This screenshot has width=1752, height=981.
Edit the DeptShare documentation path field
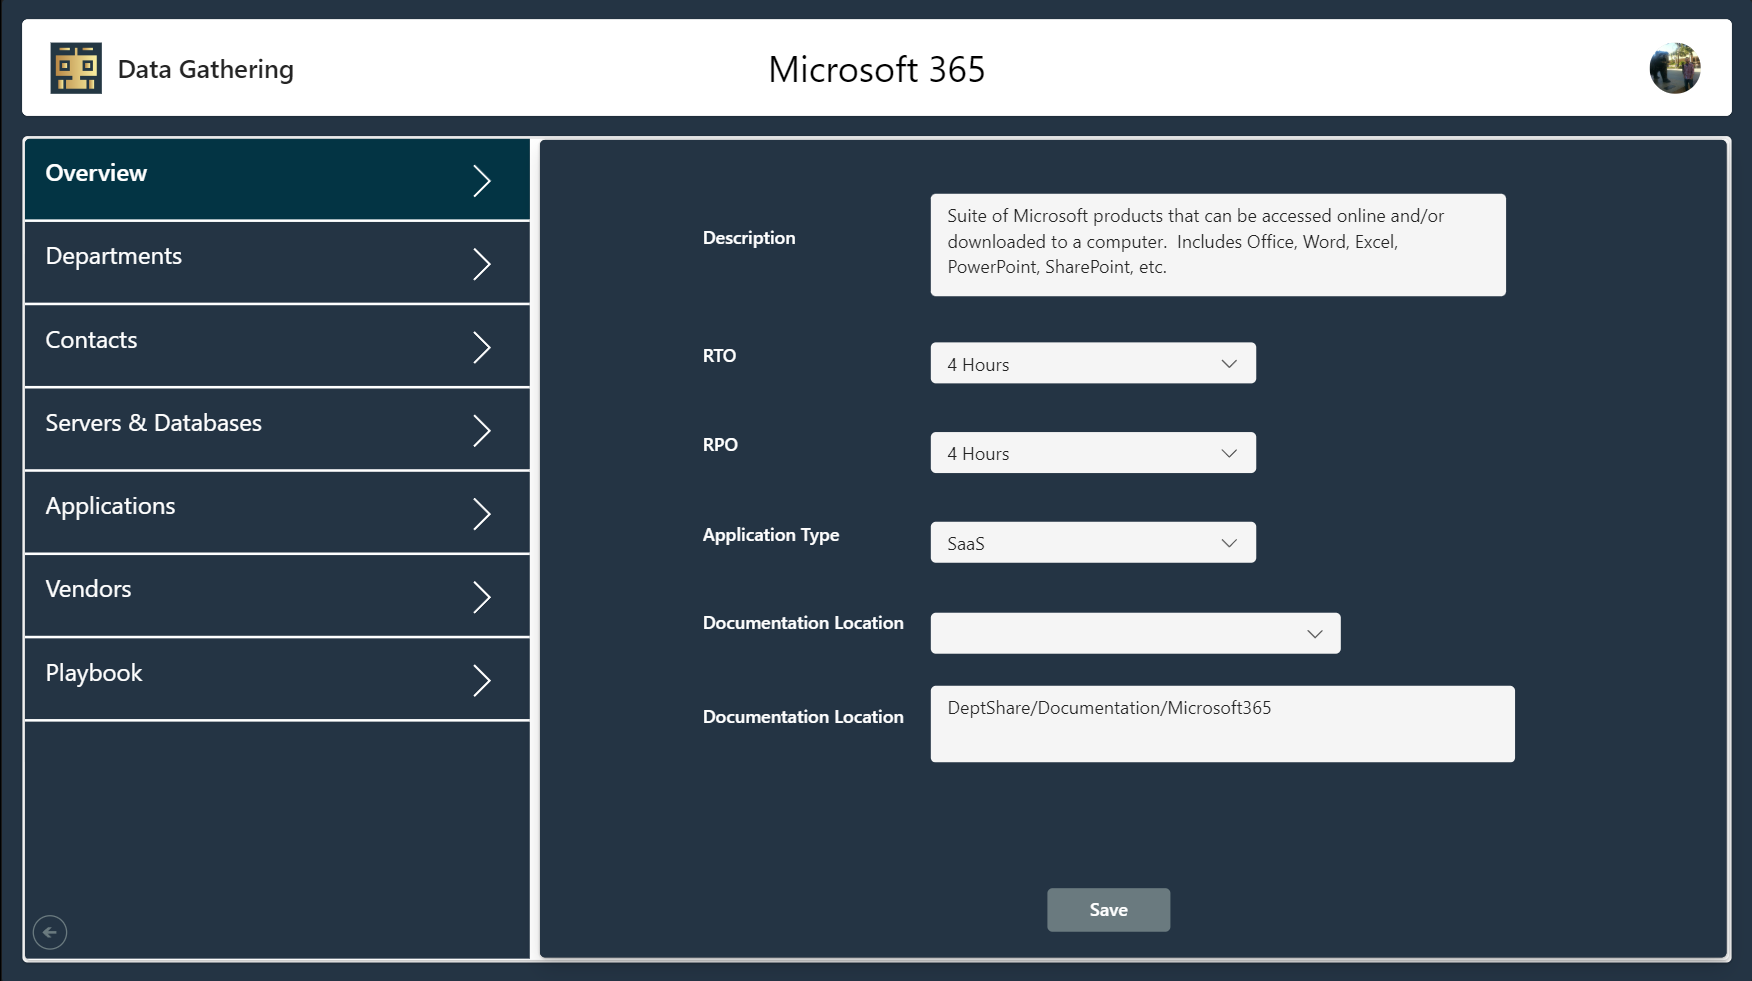coord(1222,724)
